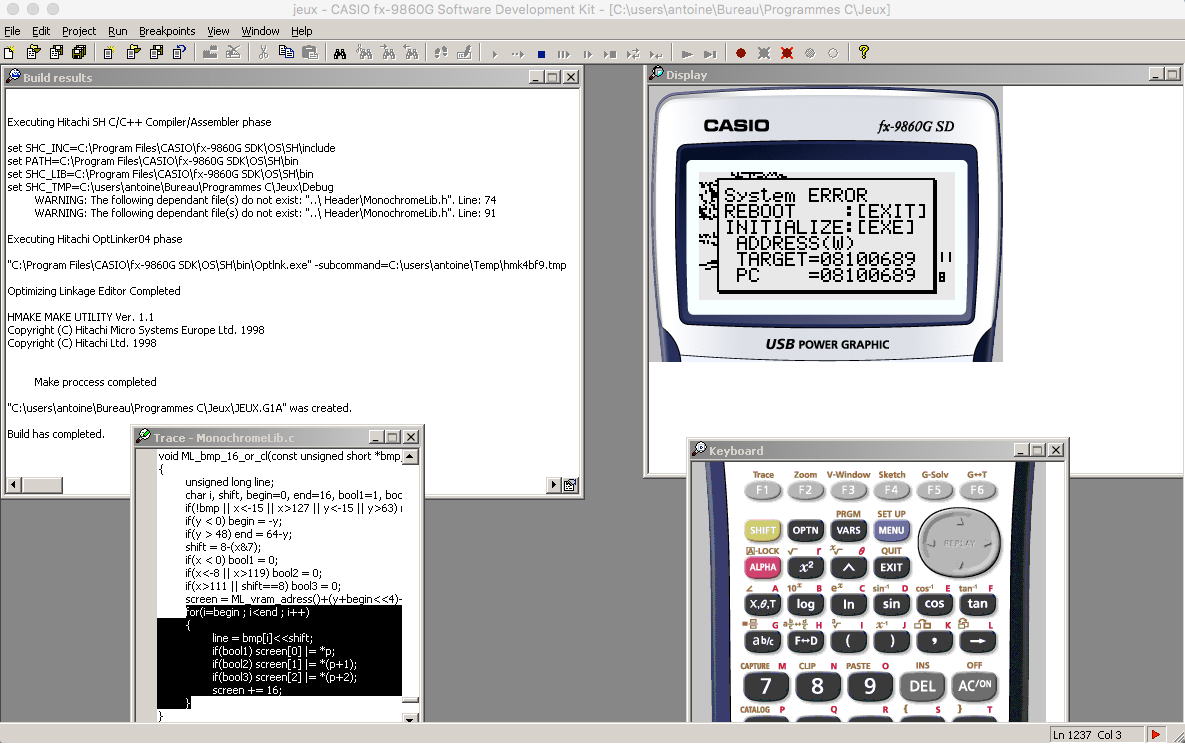
Task: Click the Build results horizontal scrollbar thumb
Action: (x=42, y=485)
